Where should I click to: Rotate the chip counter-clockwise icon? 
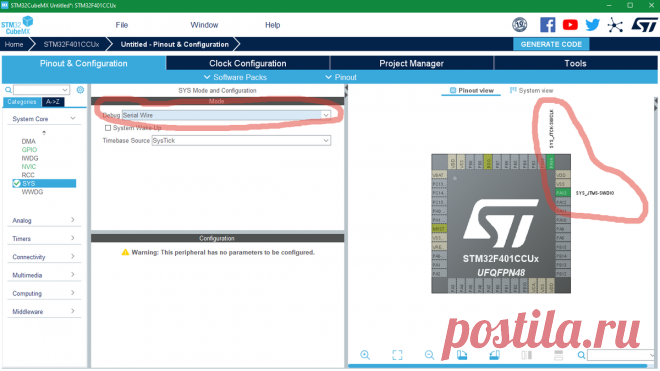coord(494,355)
